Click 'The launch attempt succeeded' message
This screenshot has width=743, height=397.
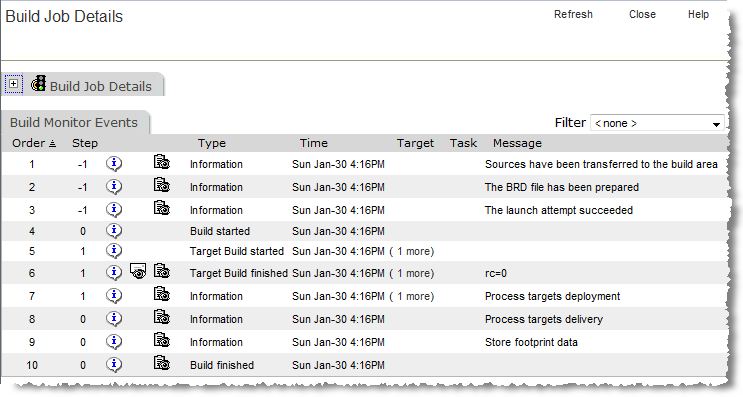(x=559, y=210)
